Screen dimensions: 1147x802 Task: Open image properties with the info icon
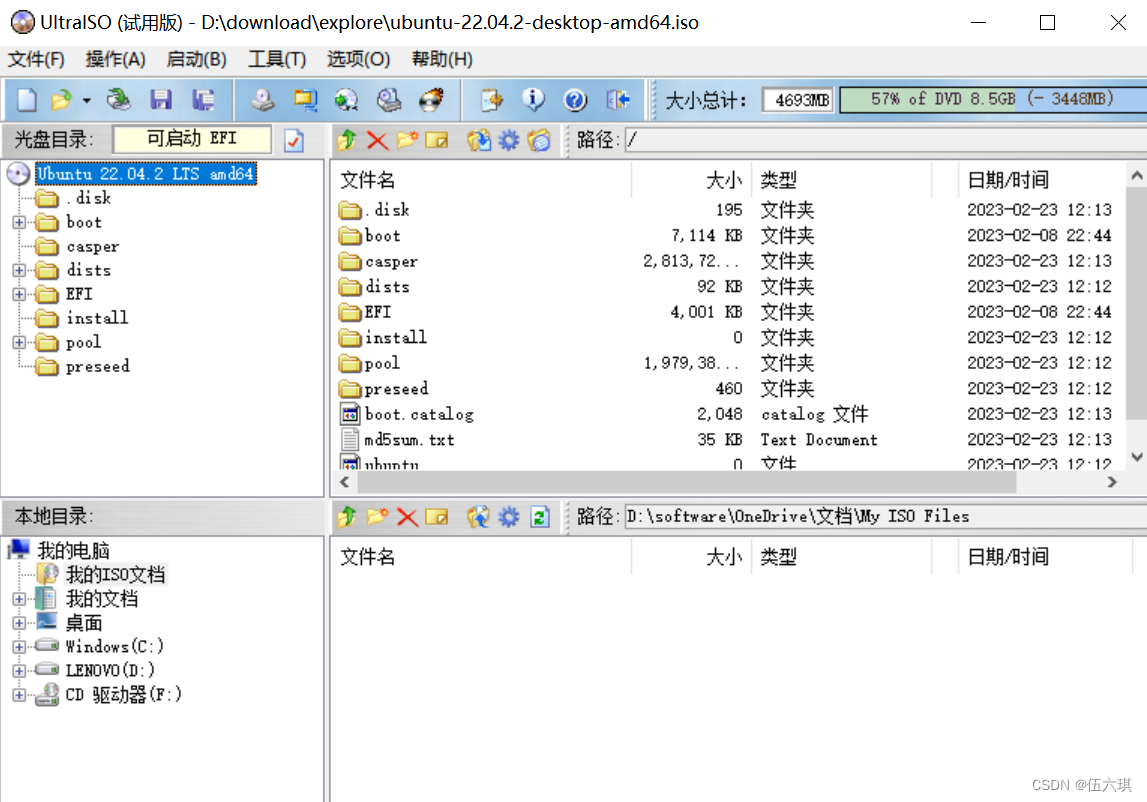tap(533, 100)
